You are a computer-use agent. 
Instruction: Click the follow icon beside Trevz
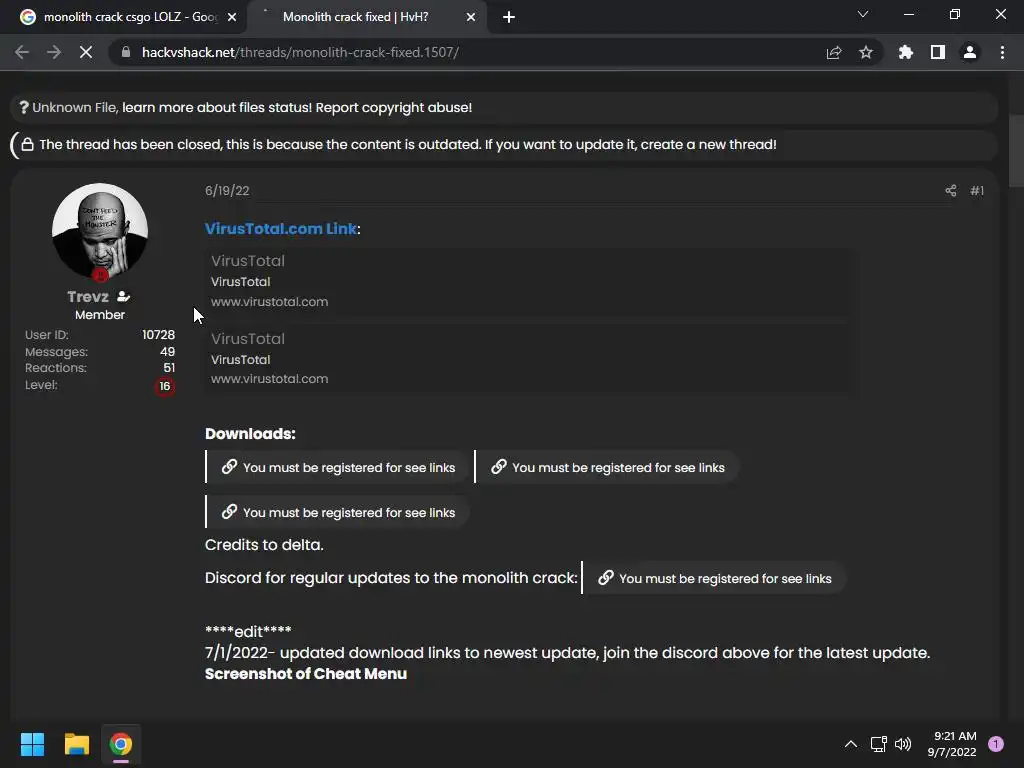(x=123, y=296)
